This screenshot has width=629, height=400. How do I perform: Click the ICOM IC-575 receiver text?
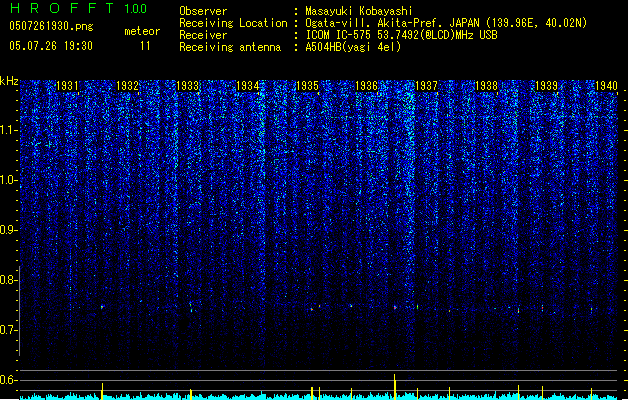401,35
